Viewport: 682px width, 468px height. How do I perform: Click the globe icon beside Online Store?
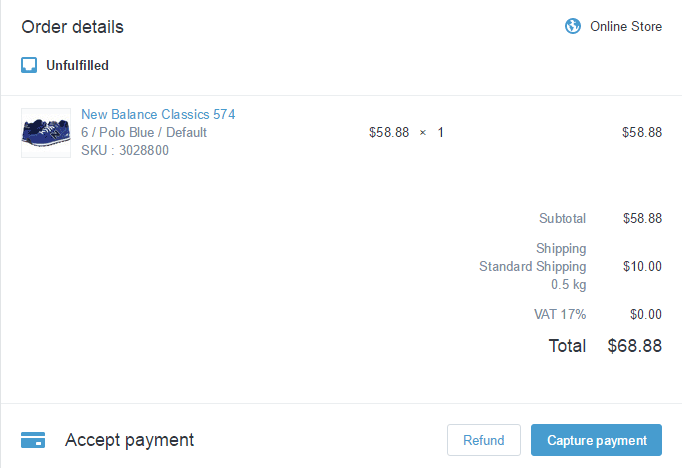pos(573,26)
